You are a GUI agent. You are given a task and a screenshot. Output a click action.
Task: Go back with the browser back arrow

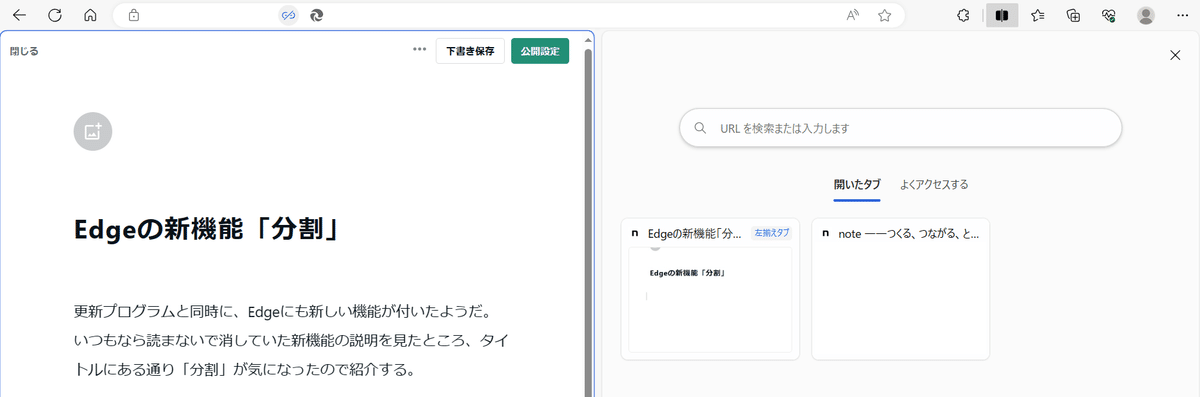point(19,15)
